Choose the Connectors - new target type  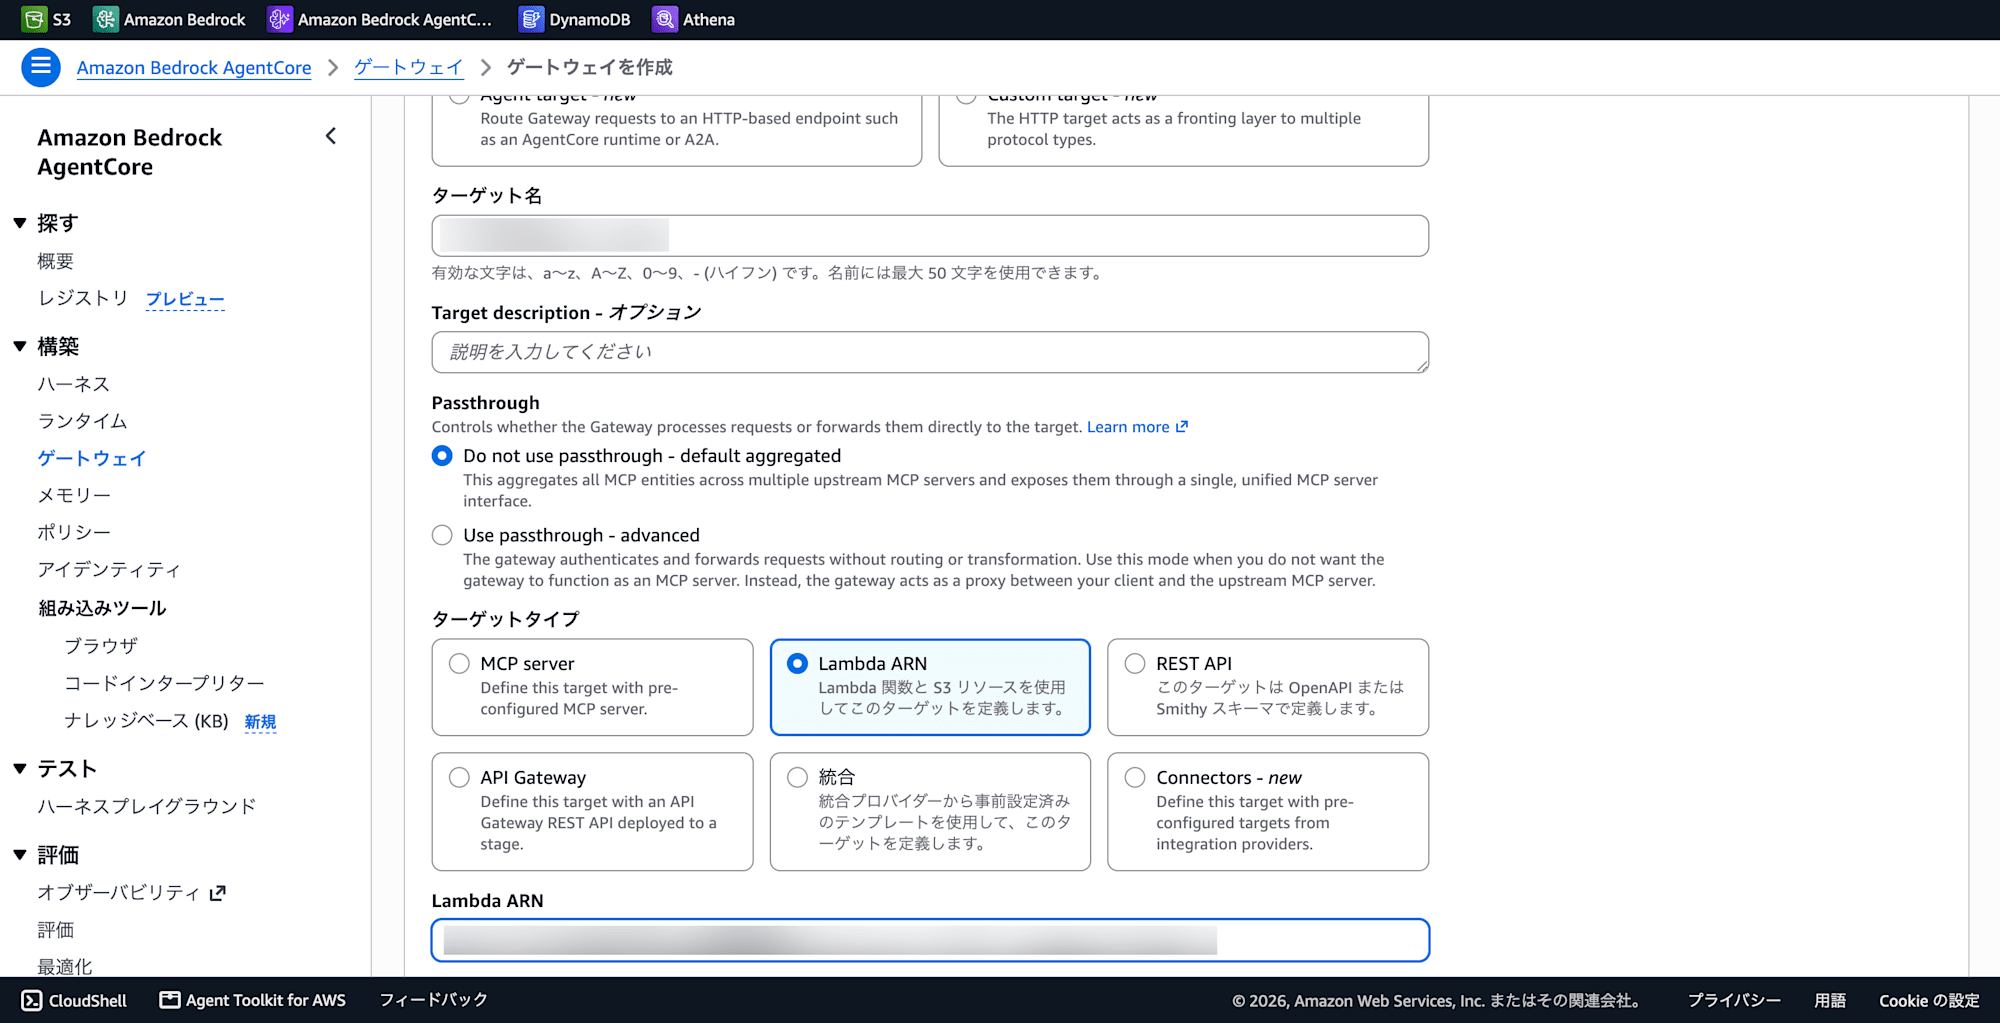pyautogui.click(x=1268, y=811)
